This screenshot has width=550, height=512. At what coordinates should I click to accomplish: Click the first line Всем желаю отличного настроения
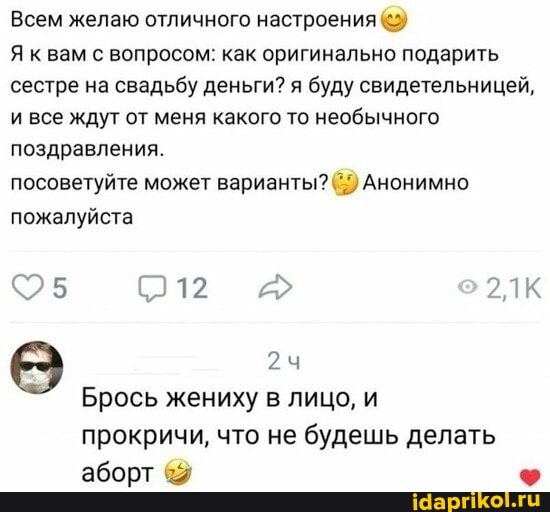click(x=194, y=21)
